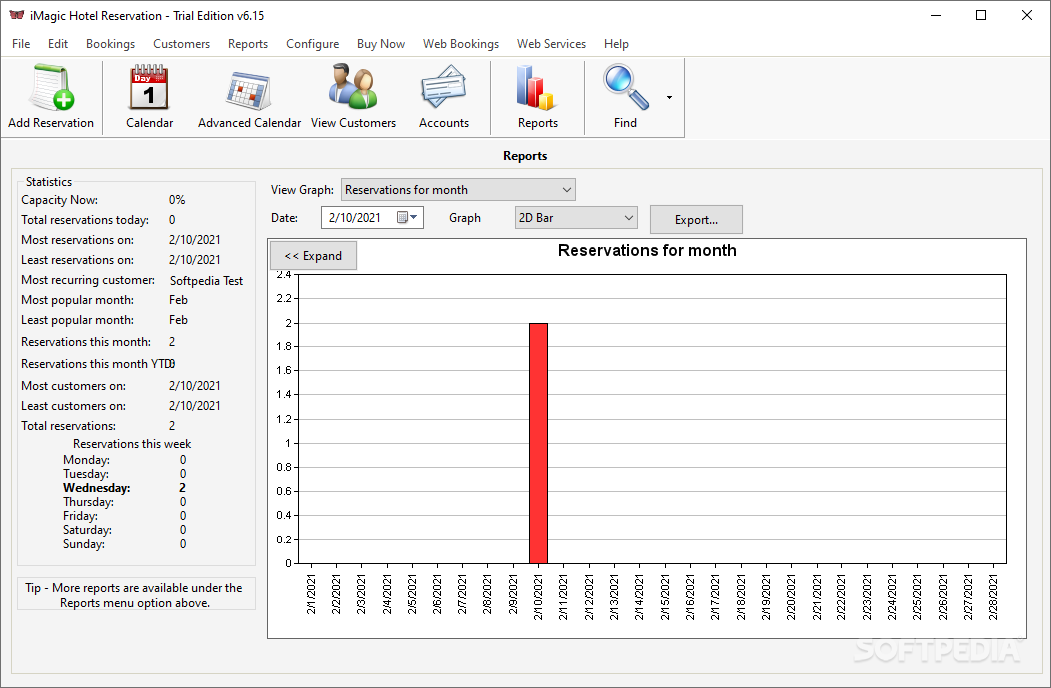Image resolution: width=1051 pixels, height=688 pixels.
Task: Click the Export... button
Action: (696, 220)
